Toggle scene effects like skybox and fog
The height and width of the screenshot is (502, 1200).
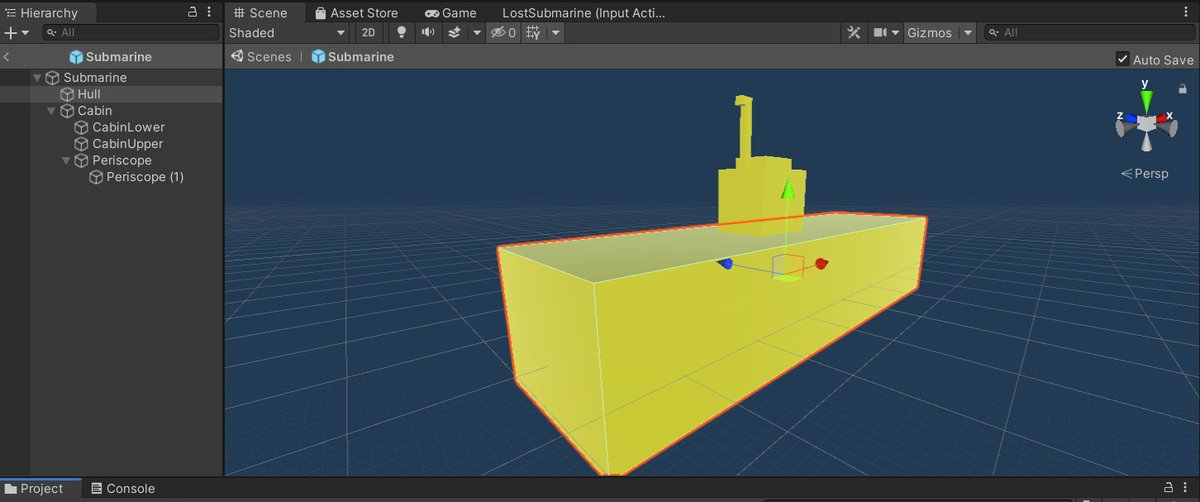[454, 33]
